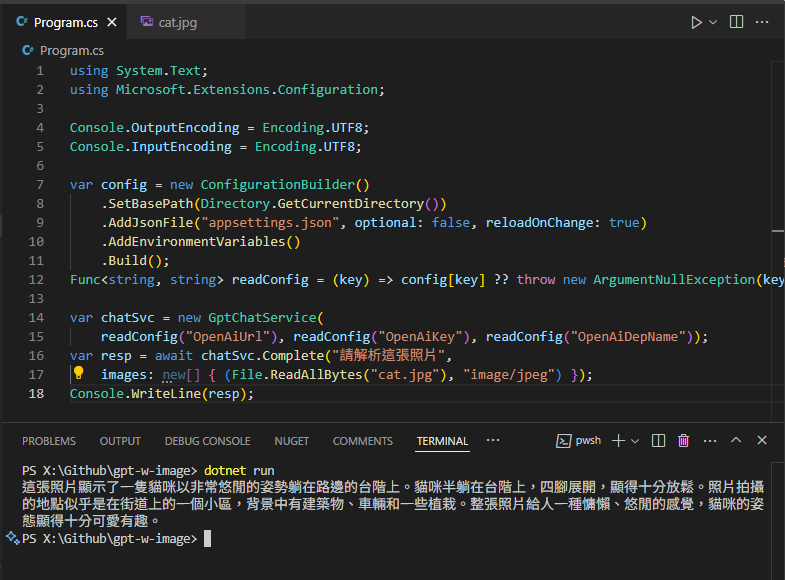Show additional panel tabs via ellipsis

[x=493, y=440]
